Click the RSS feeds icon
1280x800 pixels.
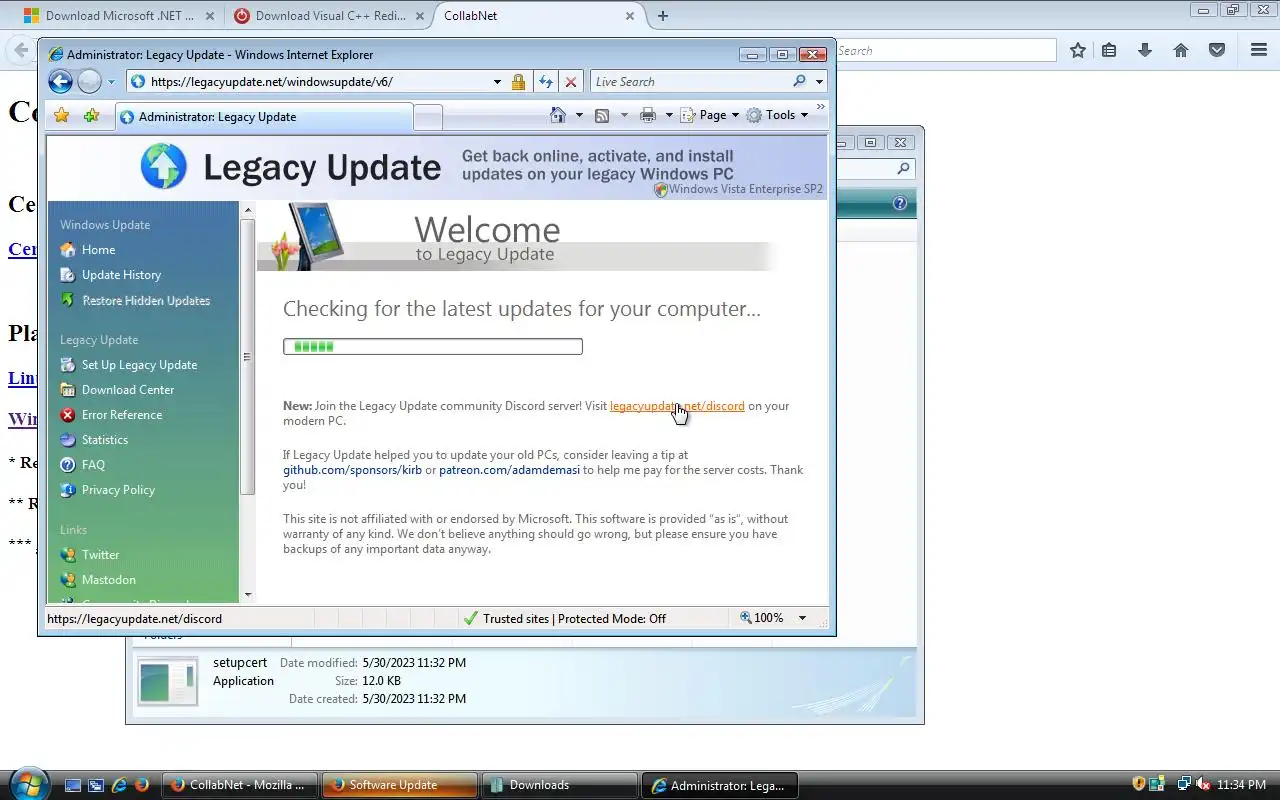click(602, 115)
